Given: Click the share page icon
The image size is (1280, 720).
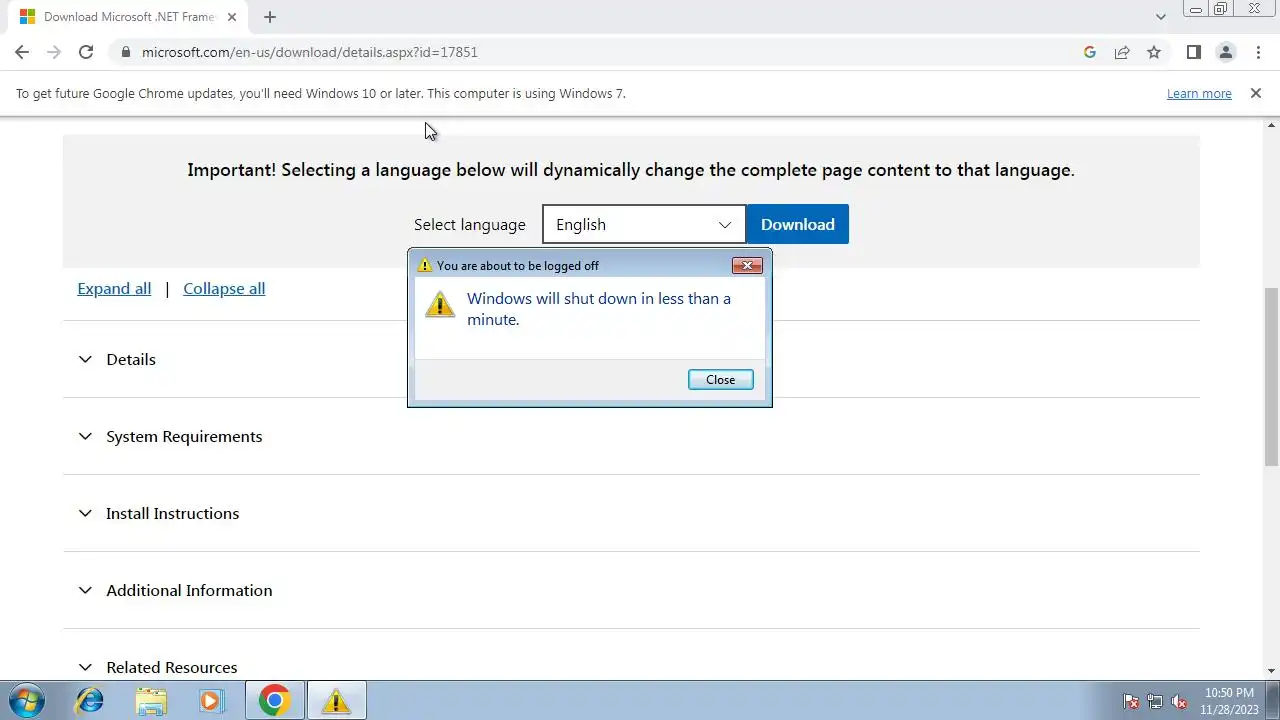Looking at the screenshot, I should tap(1122, 52).
